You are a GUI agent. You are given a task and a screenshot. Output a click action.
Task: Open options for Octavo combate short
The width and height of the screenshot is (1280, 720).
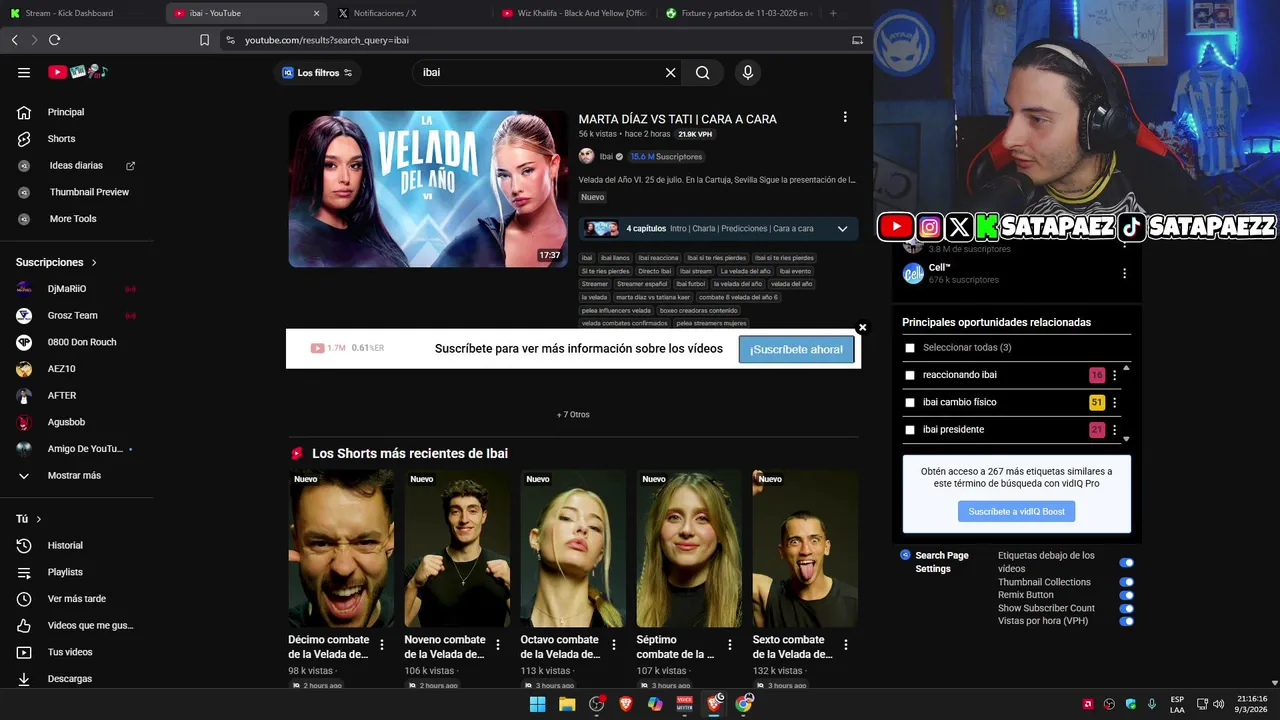pos(614,646)
